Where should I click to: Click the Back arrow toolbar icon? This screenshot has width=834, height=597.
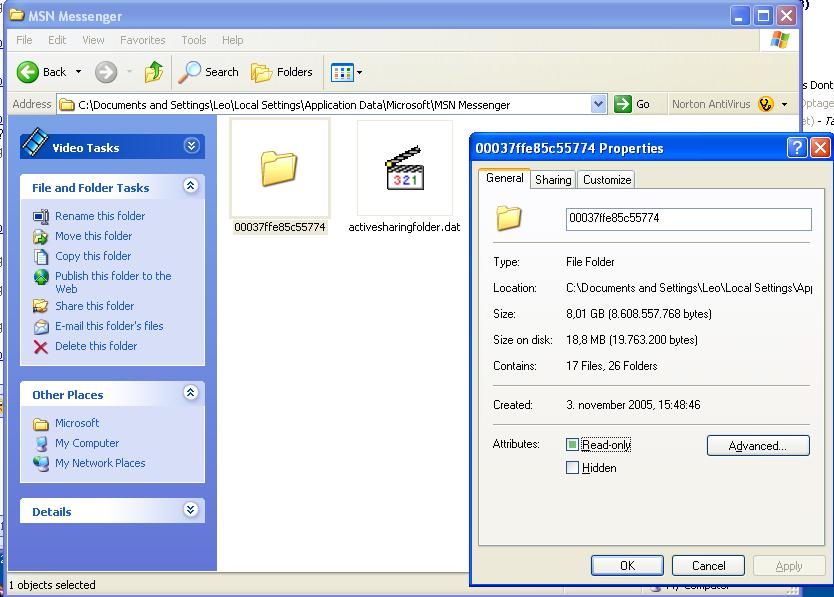pyautogui.click(x=28, y=72)
